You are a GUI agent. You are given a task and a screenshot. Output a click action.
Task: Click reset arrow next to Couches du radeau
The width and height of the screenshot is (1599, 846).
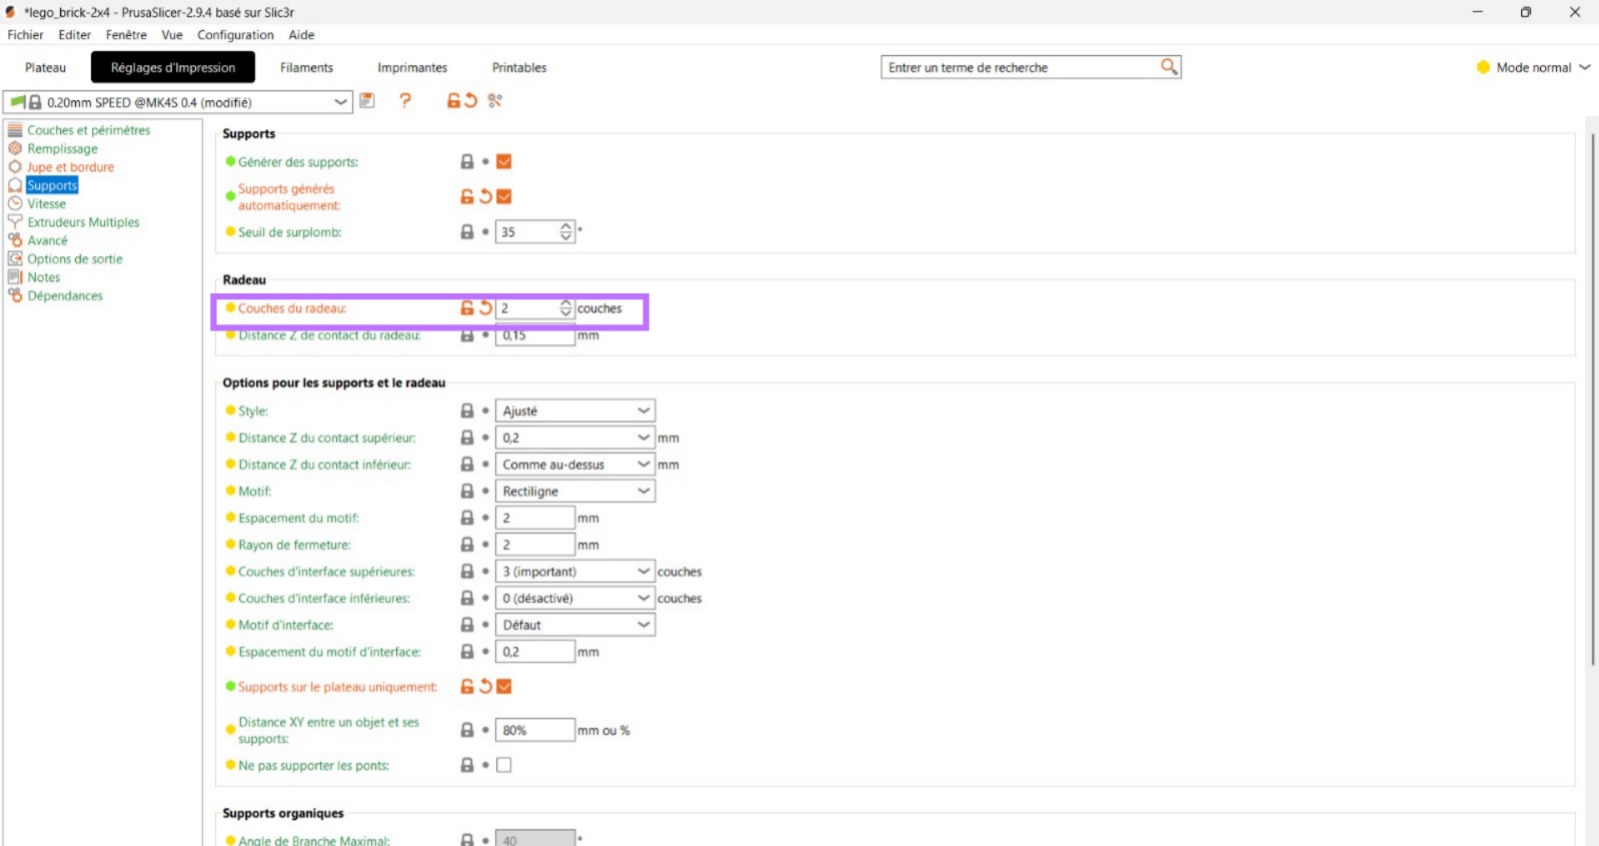(x=486, y=308)
